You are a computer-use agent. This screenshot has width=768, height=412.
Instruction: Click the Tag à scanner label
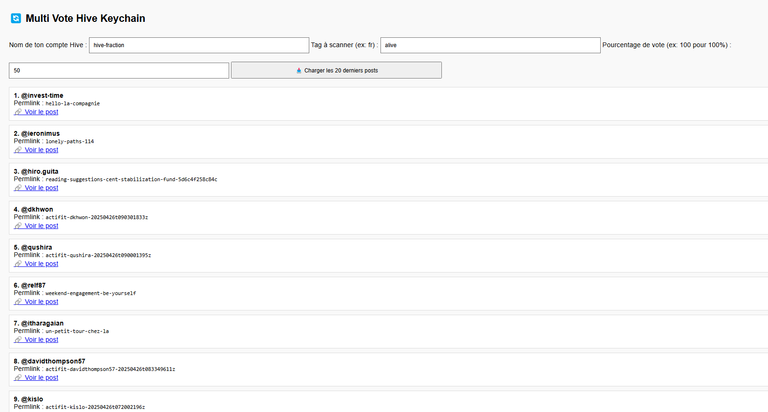pos(344,45)
